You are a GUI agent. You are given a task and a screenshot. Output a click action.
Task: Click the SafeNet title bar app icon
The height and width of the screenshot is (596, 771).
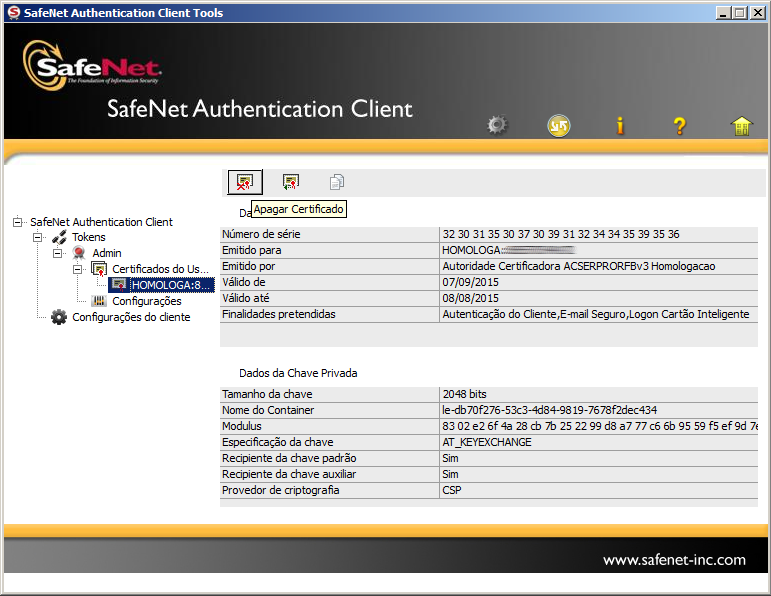tap(14, 12)
